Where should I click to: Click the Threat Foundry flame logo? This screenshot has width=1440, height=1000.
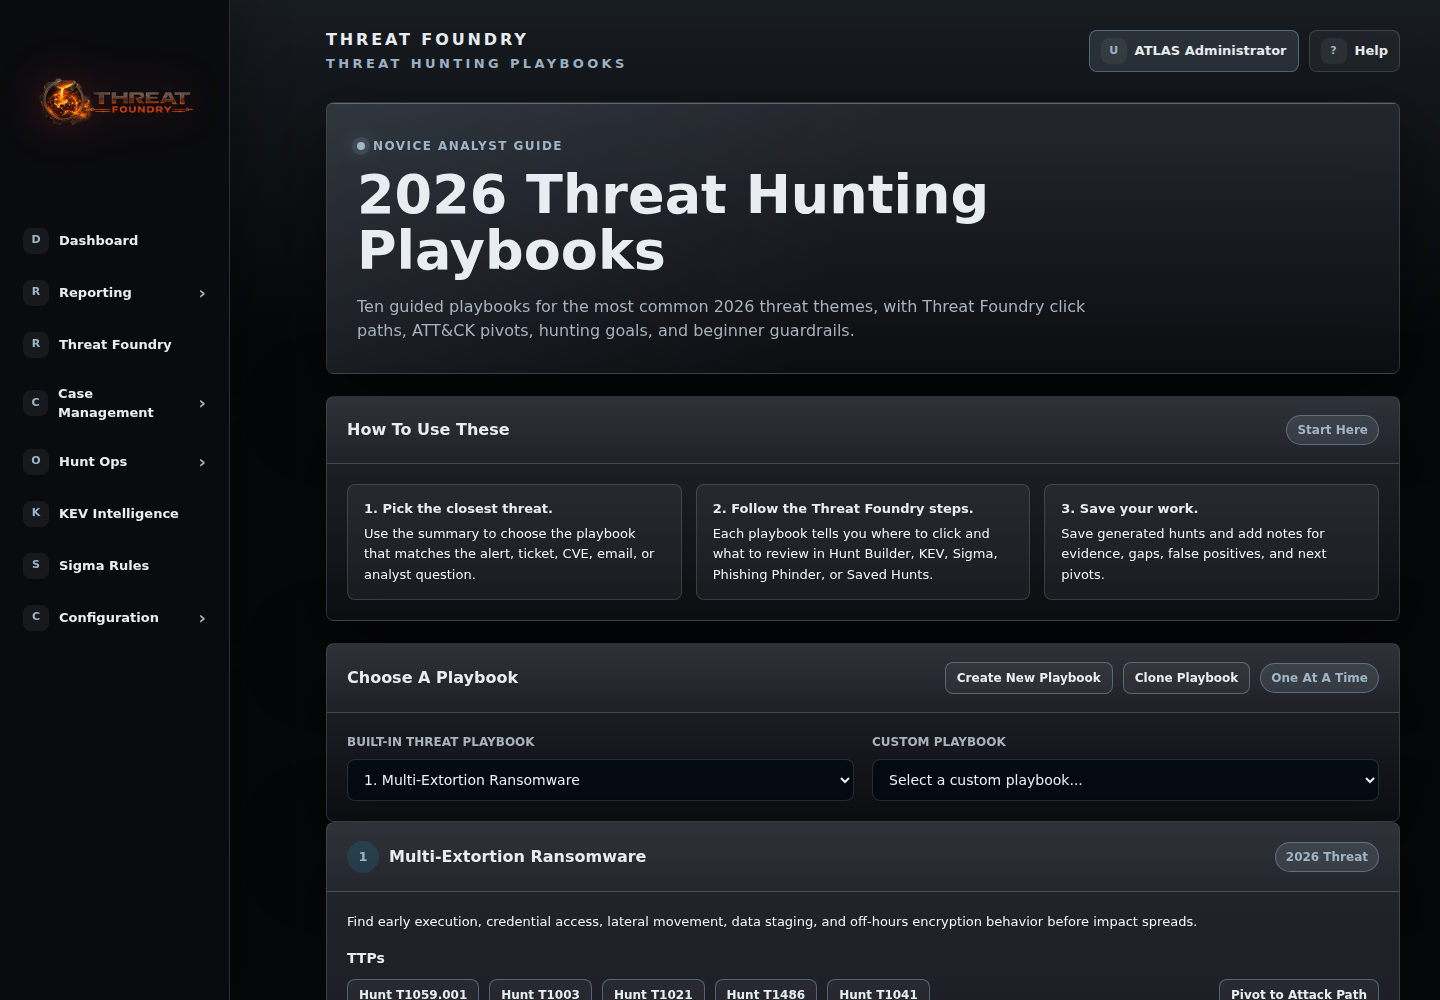point(116,101)
